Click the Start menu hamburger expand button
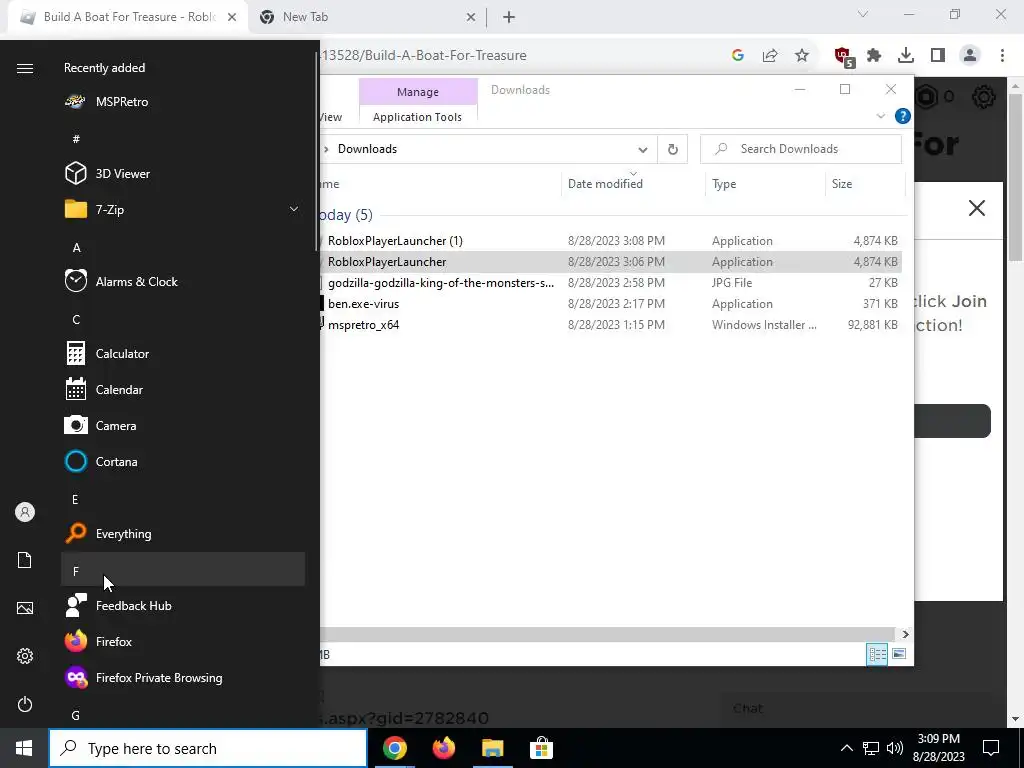Viewport: 1024px width, 768px height. [x=25, y=69]
